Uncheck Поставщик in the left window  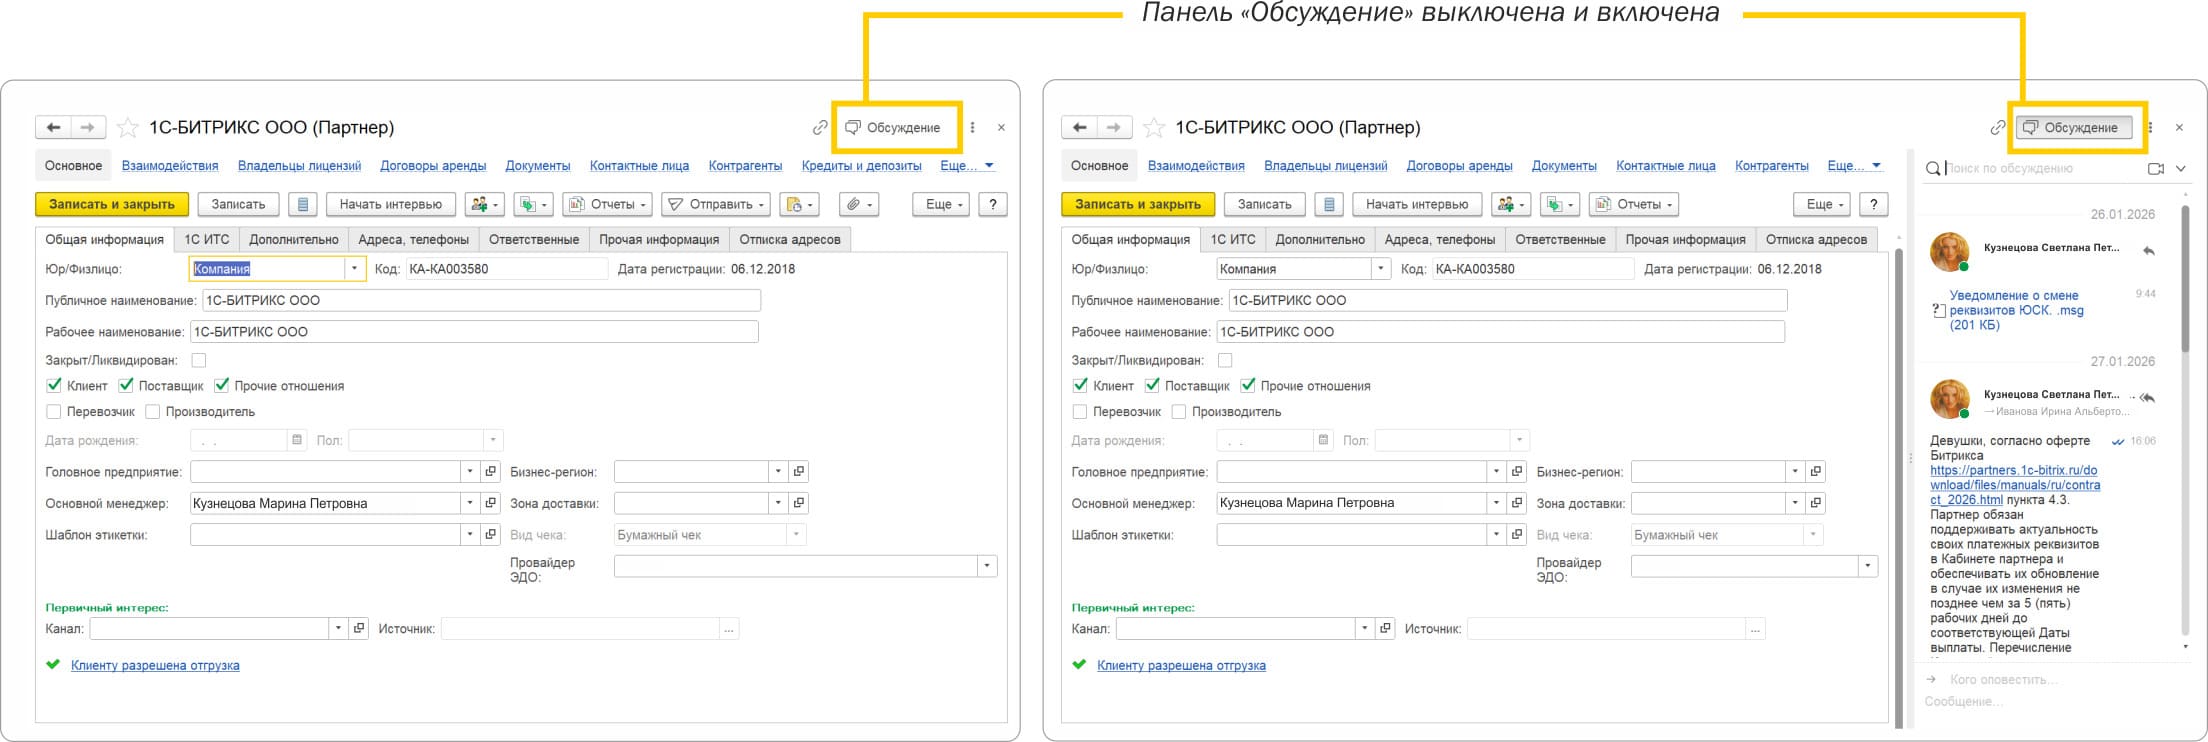tap(126, 385)
